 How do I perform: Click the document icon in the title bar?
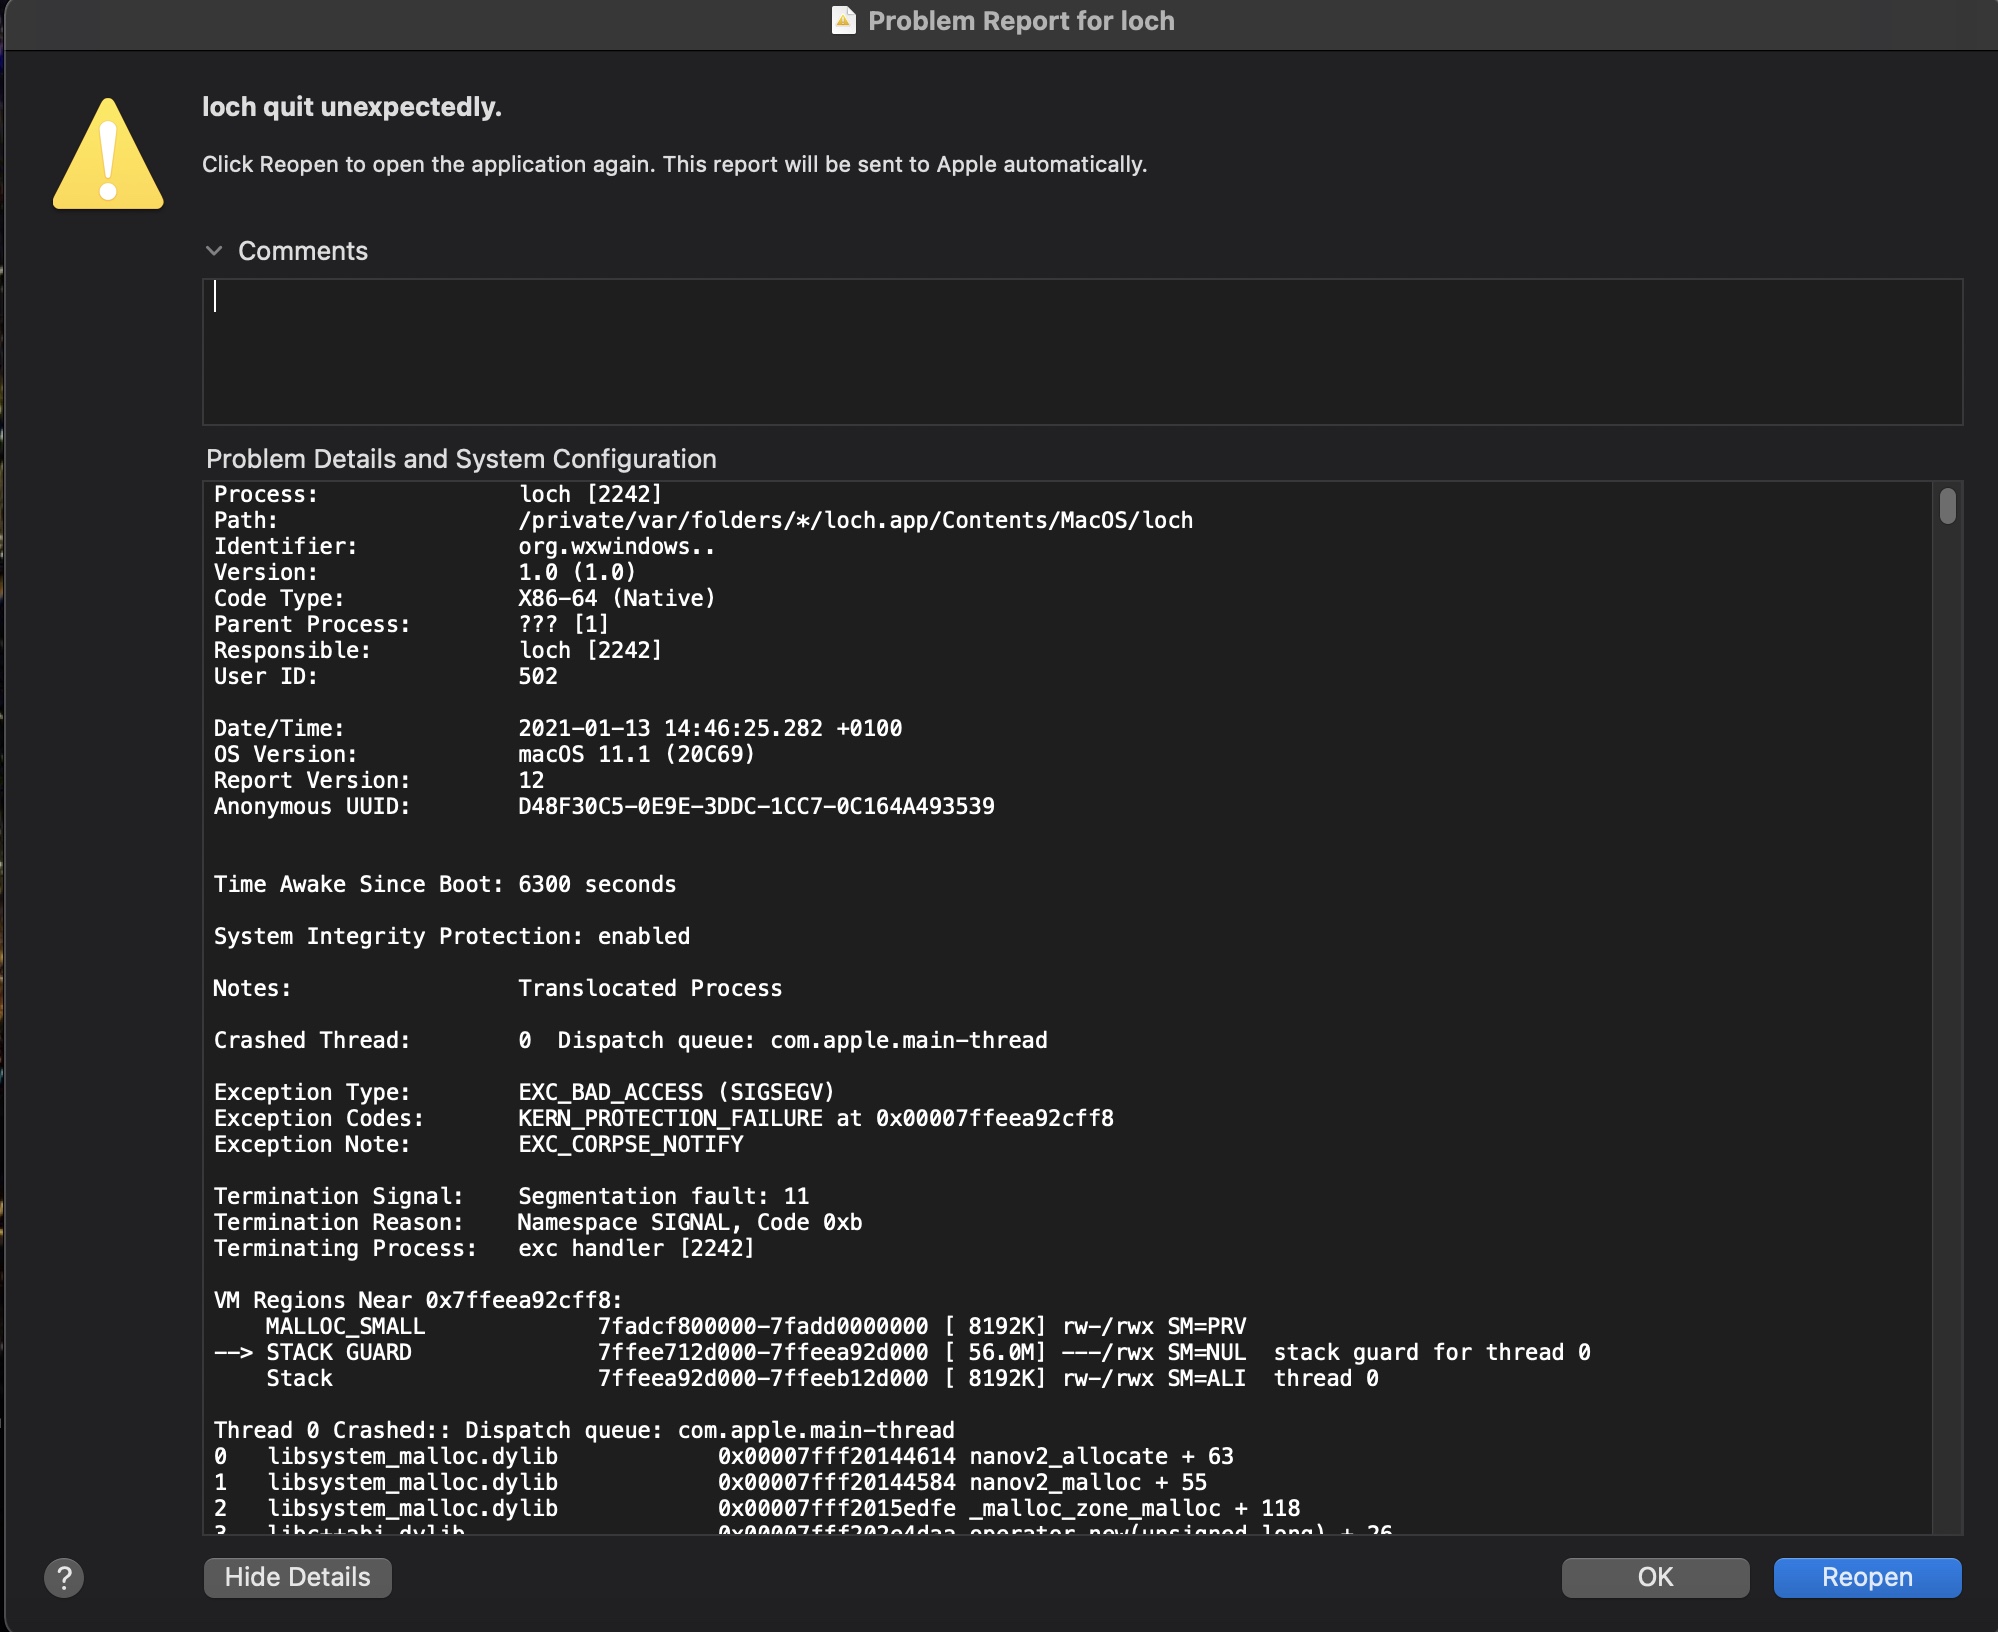click(x=844, y=20)
